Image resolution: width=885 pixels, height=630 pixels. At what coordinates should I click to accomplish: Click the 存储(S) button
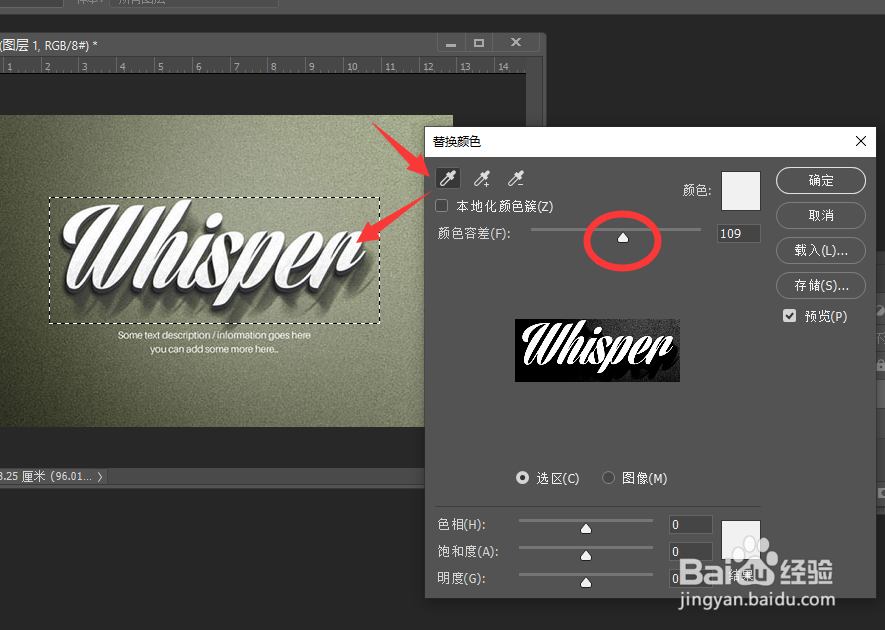tap(820, 285)
